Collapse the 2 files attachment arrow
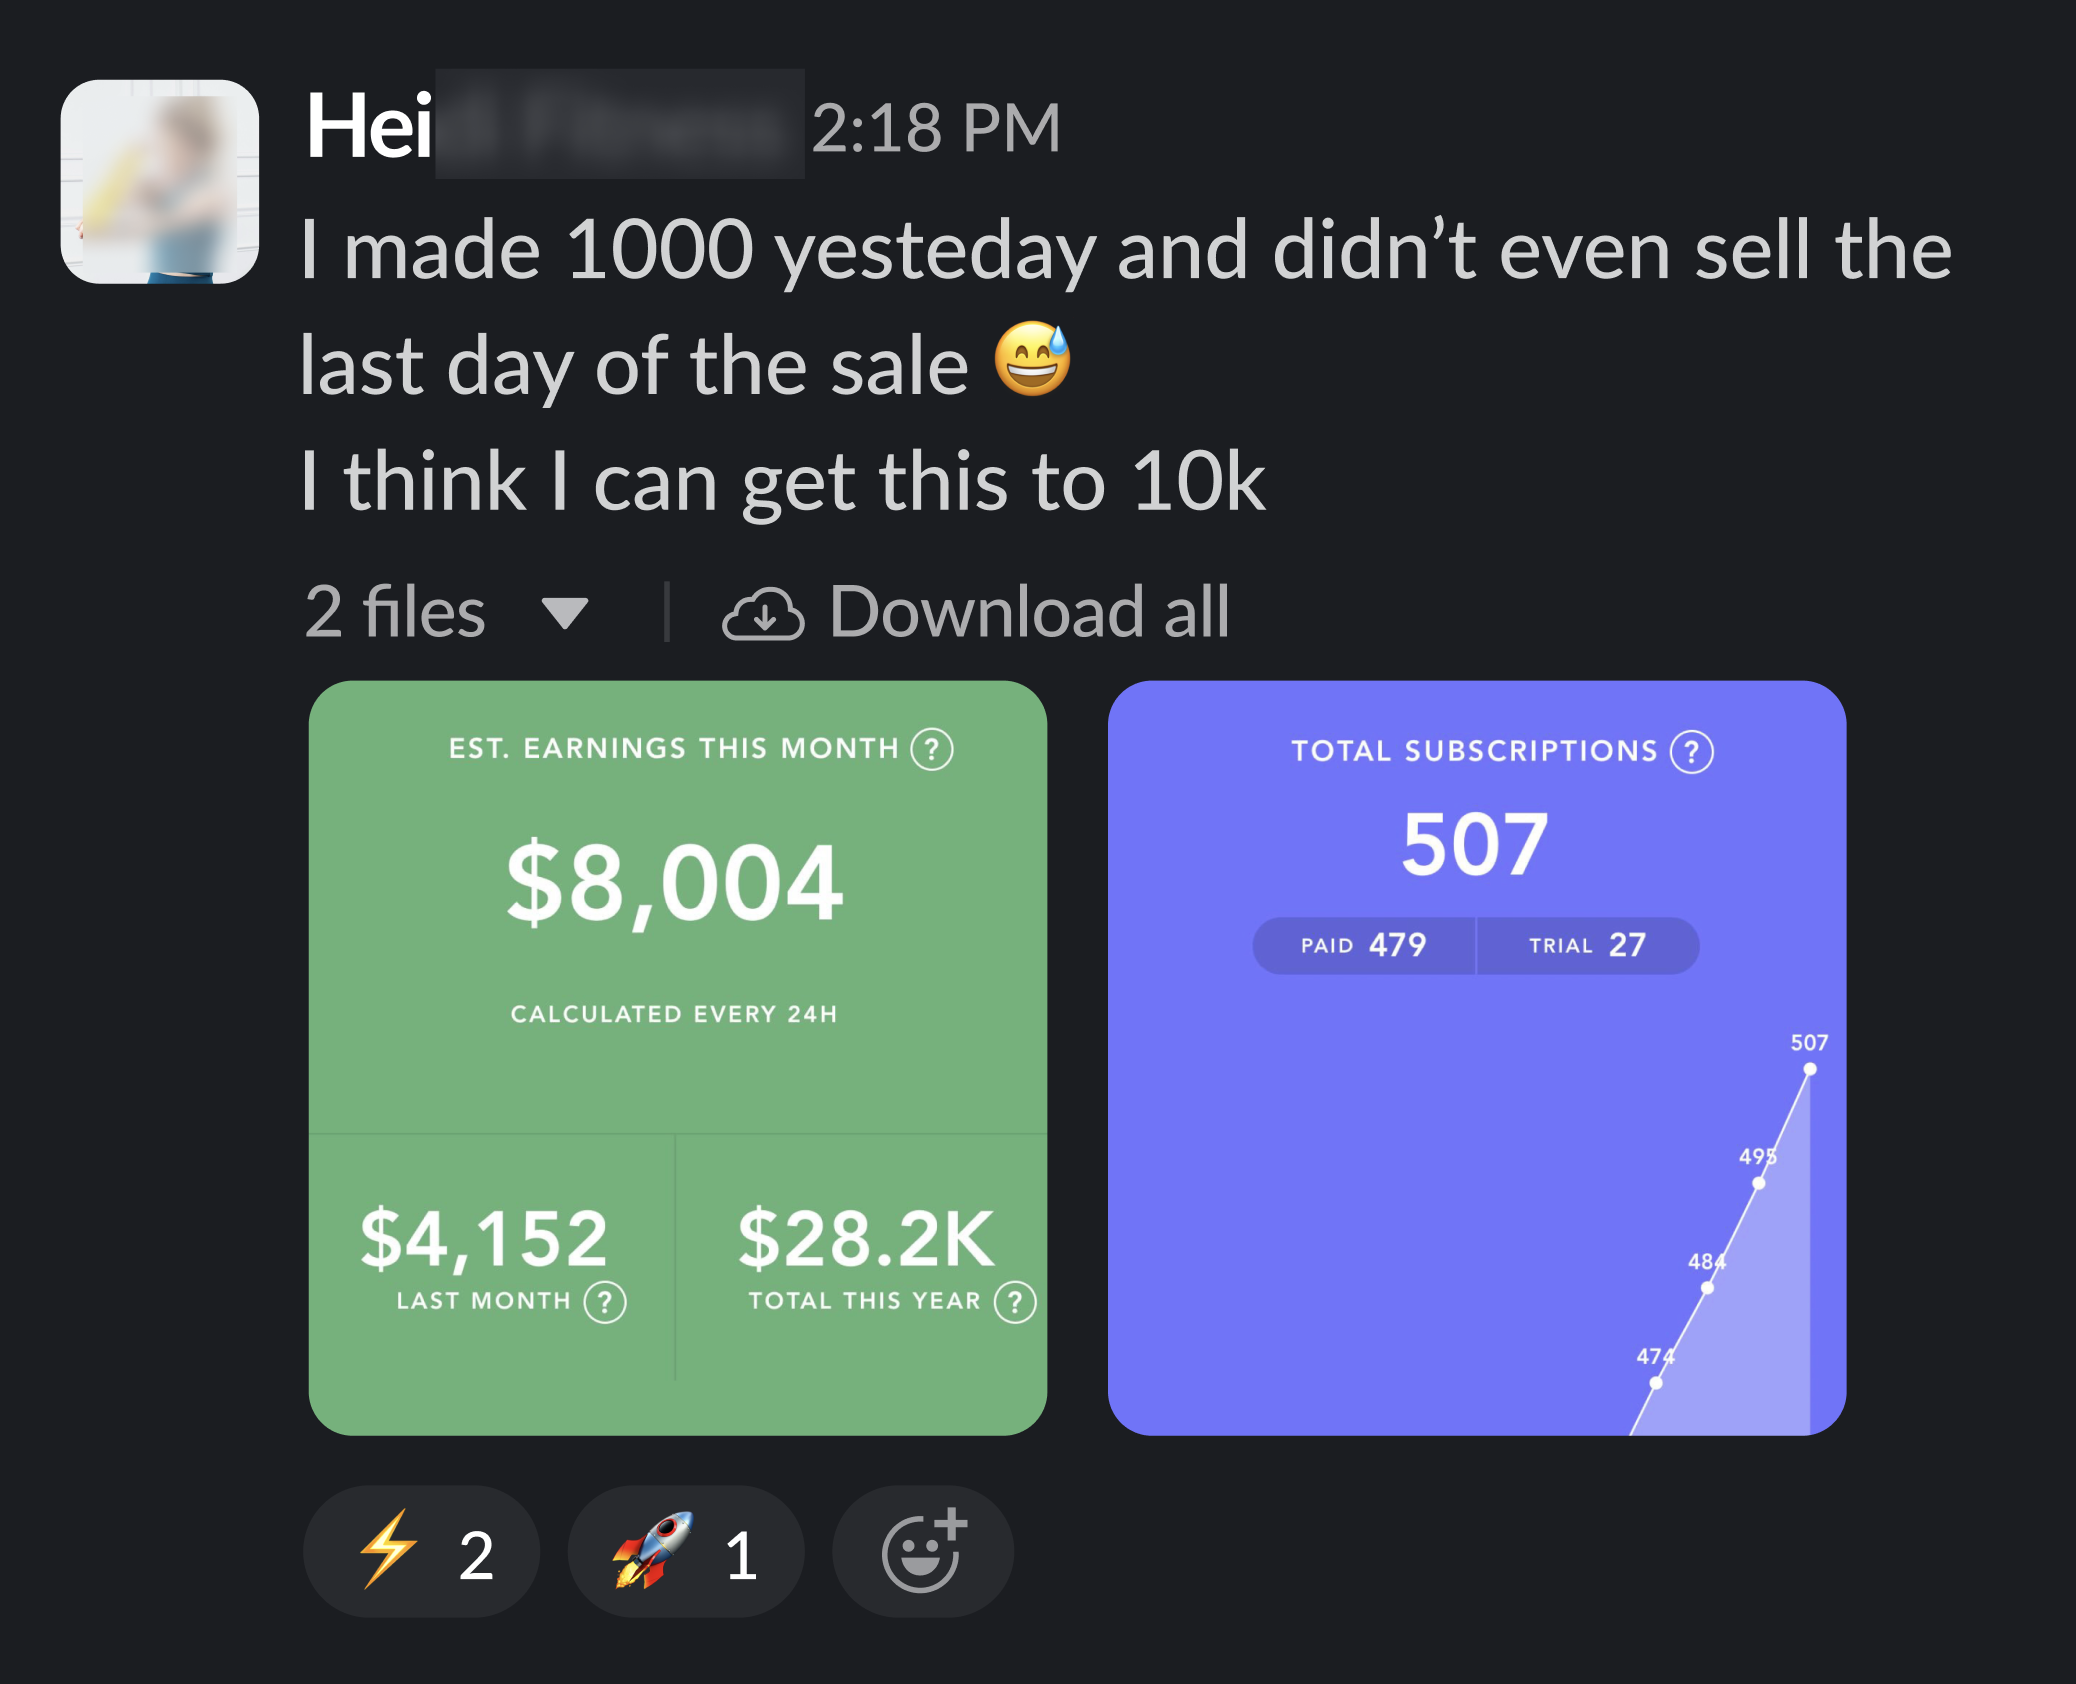 pyautogui.click(x=564, y=613)
